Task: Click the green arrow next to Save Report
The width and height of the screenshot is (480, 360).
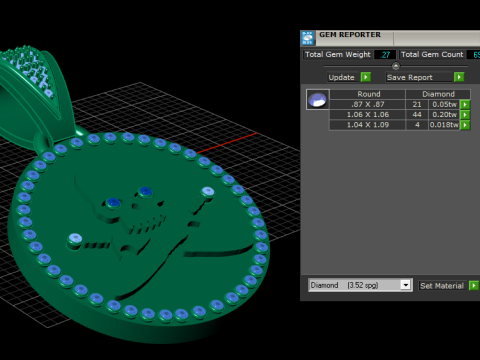Action: (459, 77)
